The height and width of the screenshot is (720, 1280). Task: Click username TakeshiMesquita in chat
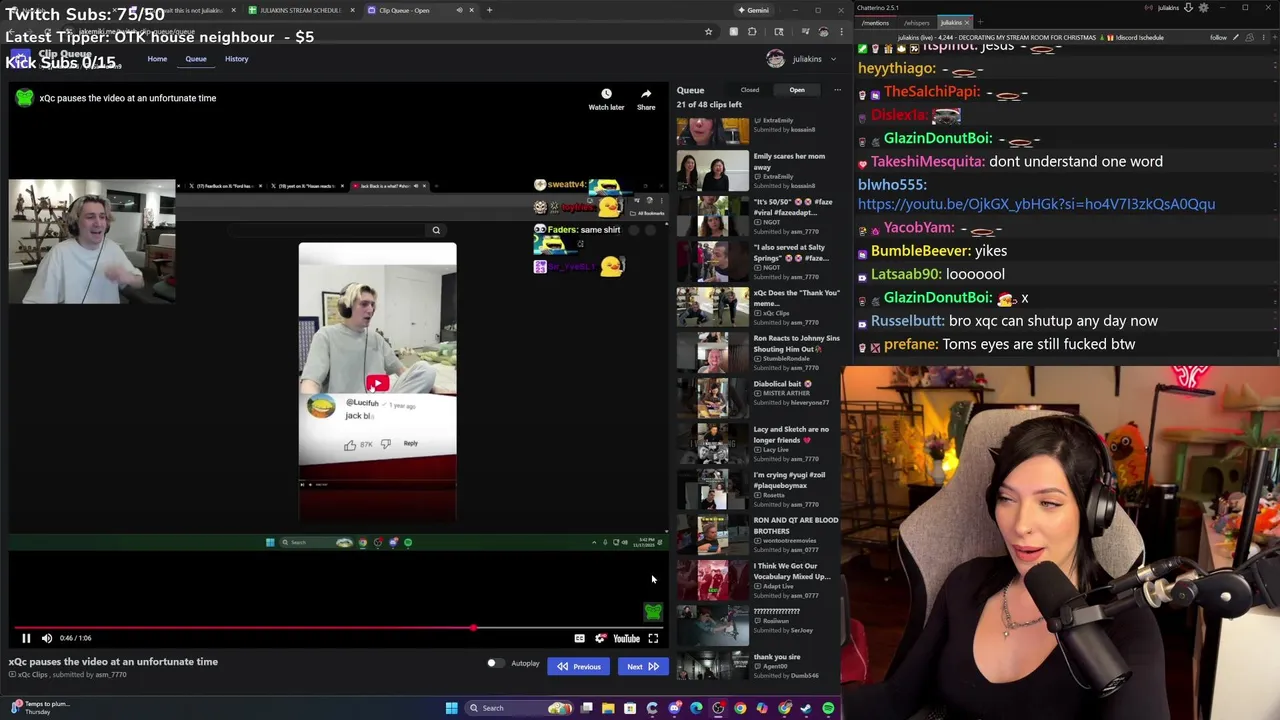tap(927, 161)
